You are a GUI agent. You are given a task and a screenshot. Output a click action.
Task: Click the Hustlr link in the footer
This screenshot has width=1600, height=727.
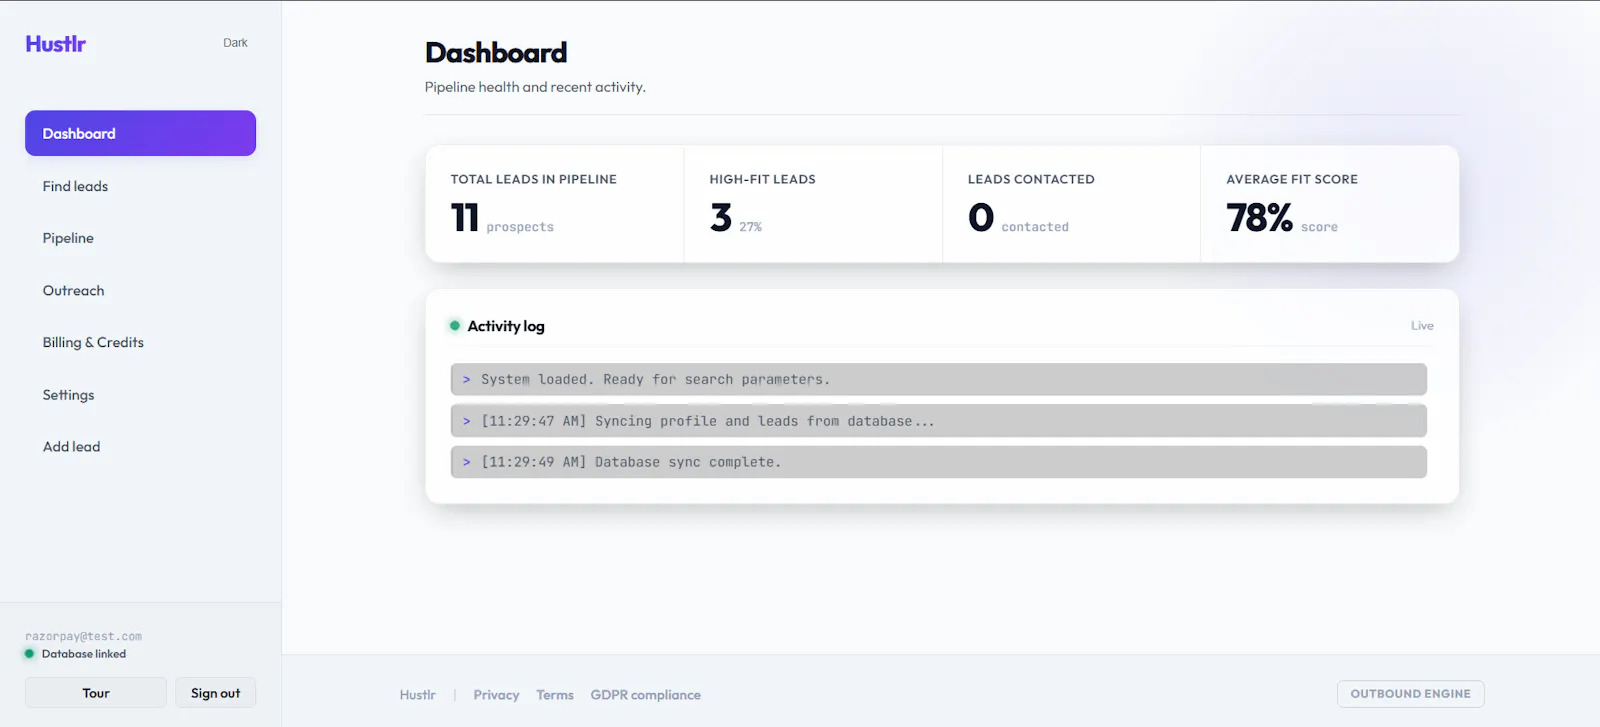click(x=418, y=695)
